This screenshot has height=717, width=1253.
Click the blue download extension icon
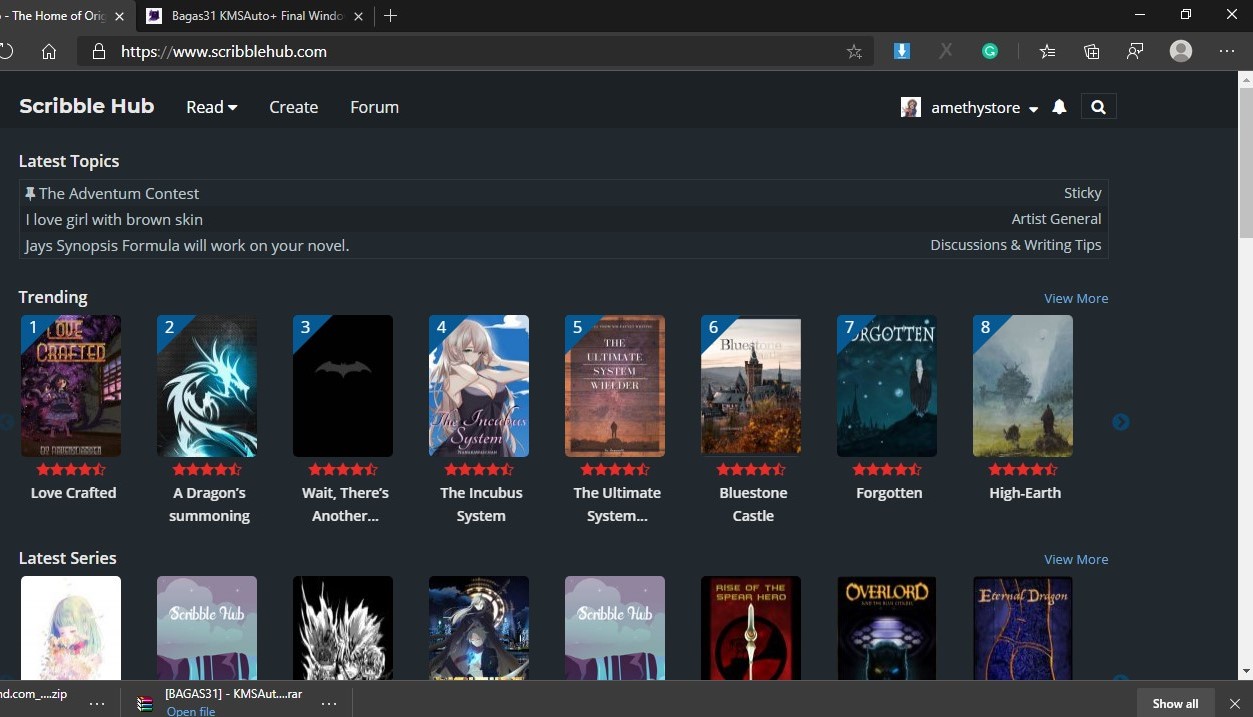(901, 52)
